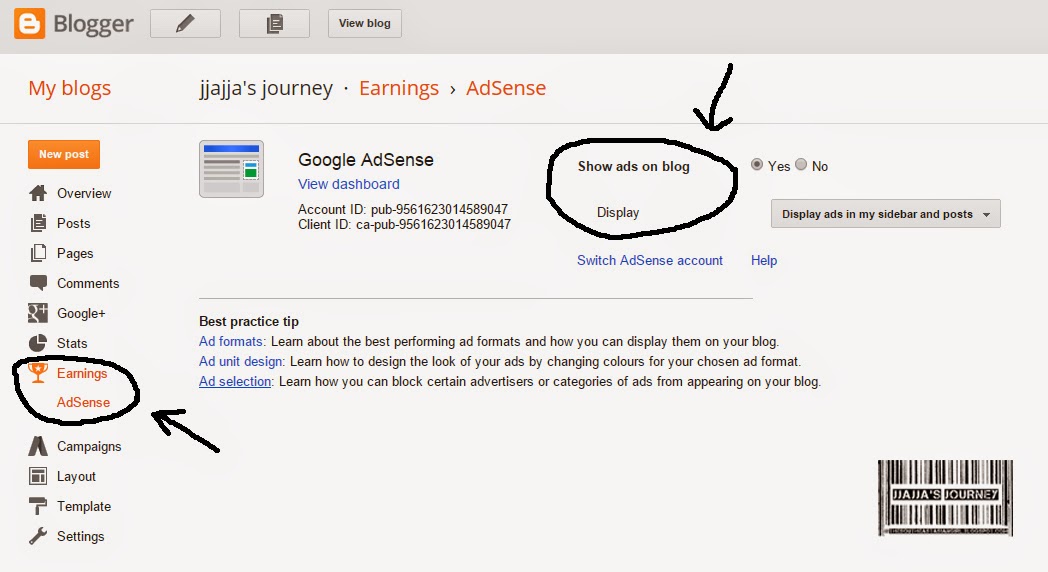Open Display ads in my sidebar dropdown
Viewport: 1048px width, 572px height.
tap(886, 214)
